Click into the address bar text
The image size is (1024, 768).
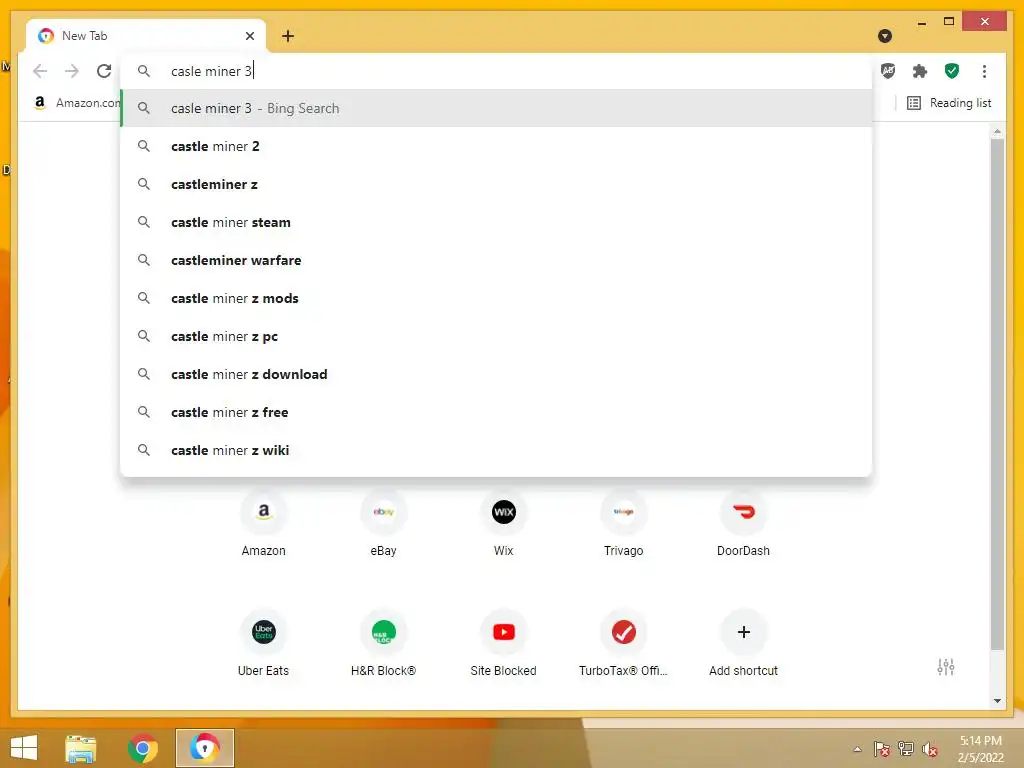(x=211, y=71)
